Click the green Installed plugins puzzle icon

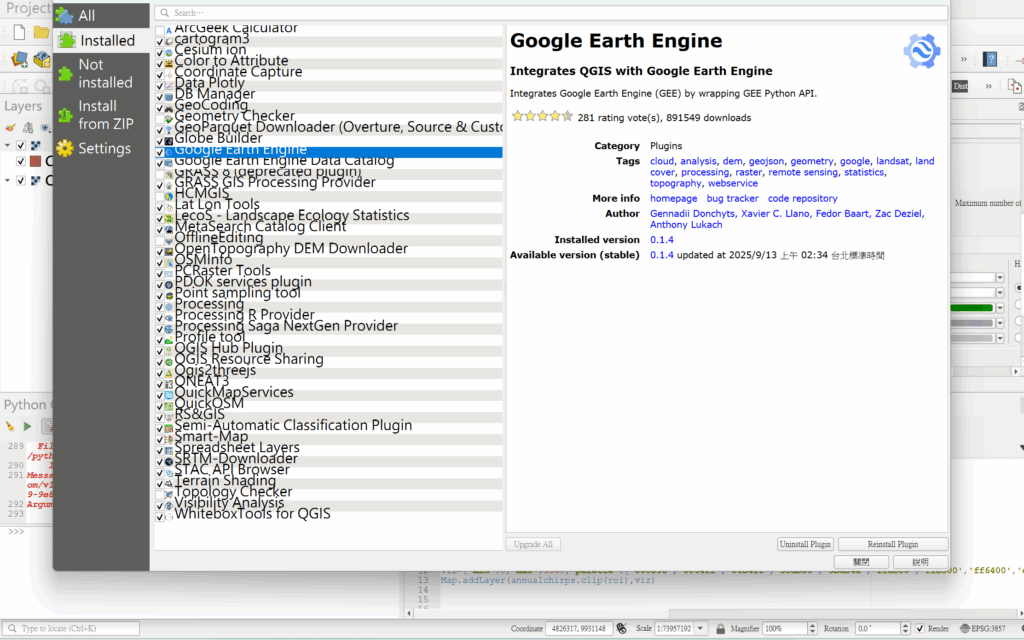tap(66, 41)
